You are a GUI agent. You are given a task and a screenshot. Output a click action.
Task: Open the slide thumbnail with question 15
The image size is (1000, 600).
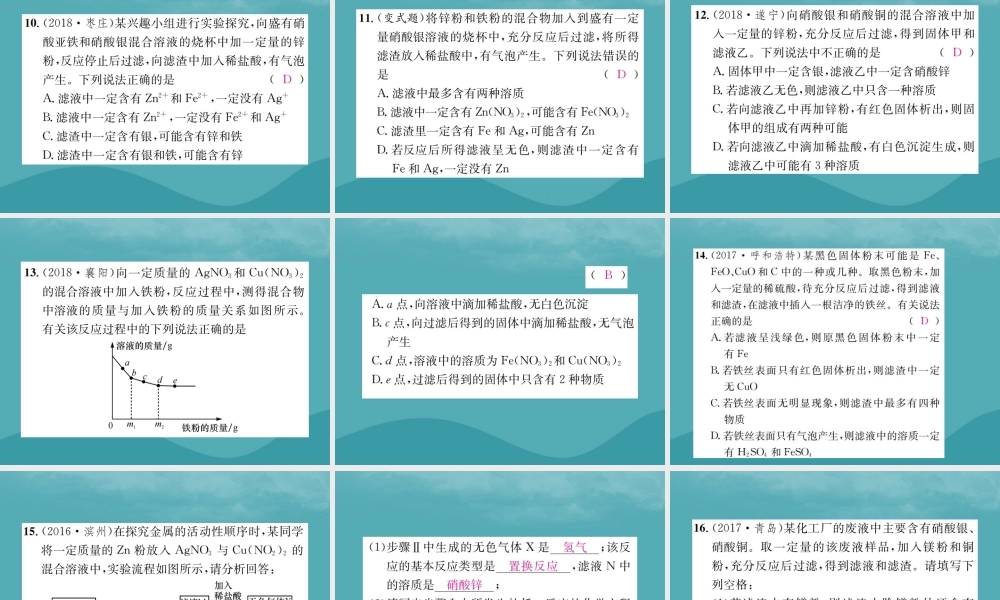165,536
